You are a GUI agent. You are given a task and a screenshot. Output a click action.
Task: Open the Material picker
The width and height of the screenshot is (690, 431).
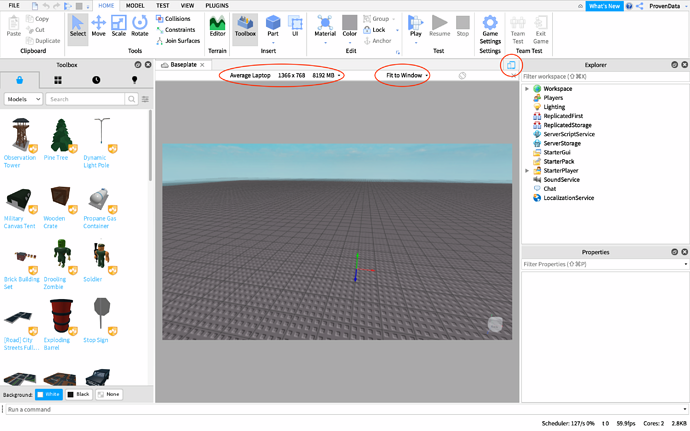tap(325, 26)
